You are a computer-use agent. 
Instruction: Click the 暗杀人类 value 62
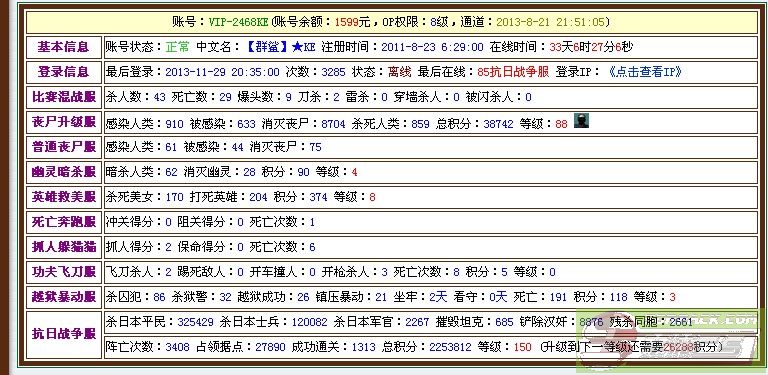point(171,172)
